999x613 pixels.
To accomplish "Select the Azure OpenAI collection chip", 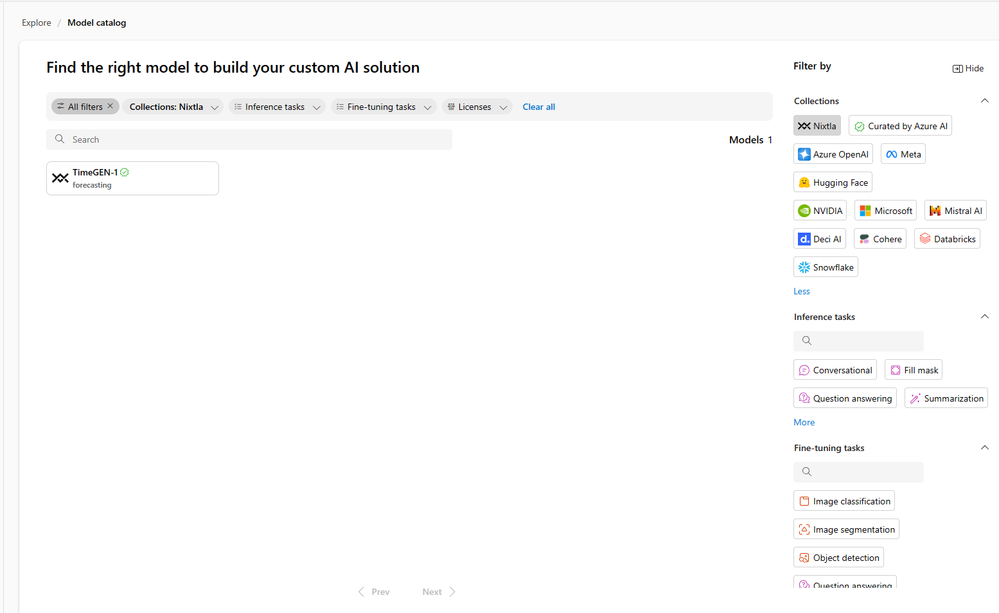I will pyautogui.click(x=833, y=154).
